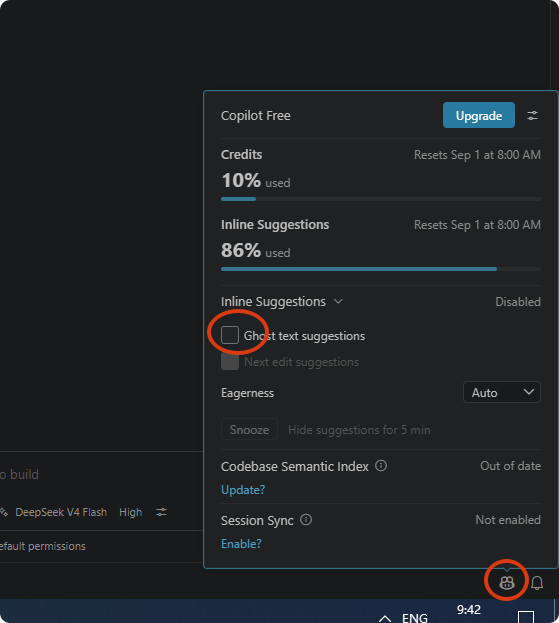Click the Copilot Free plan title

[255, 116]
